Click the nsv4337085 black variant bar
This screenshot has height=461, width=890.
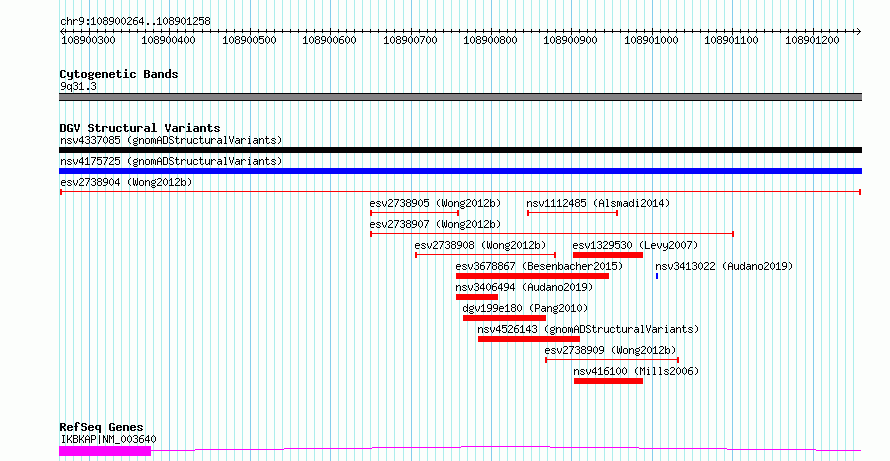pos(460,150)
